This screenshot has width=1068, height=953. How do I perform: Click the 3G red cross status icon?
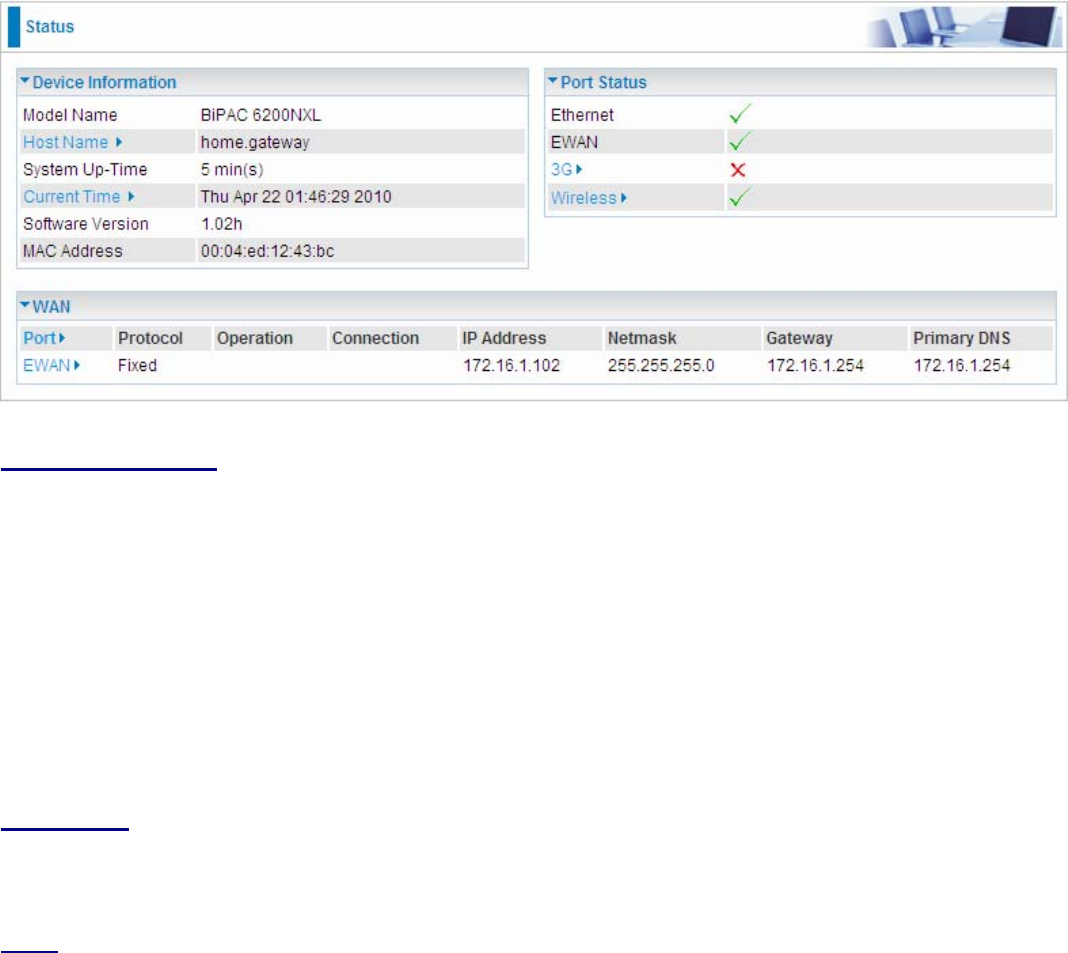(x=738, y=170)
